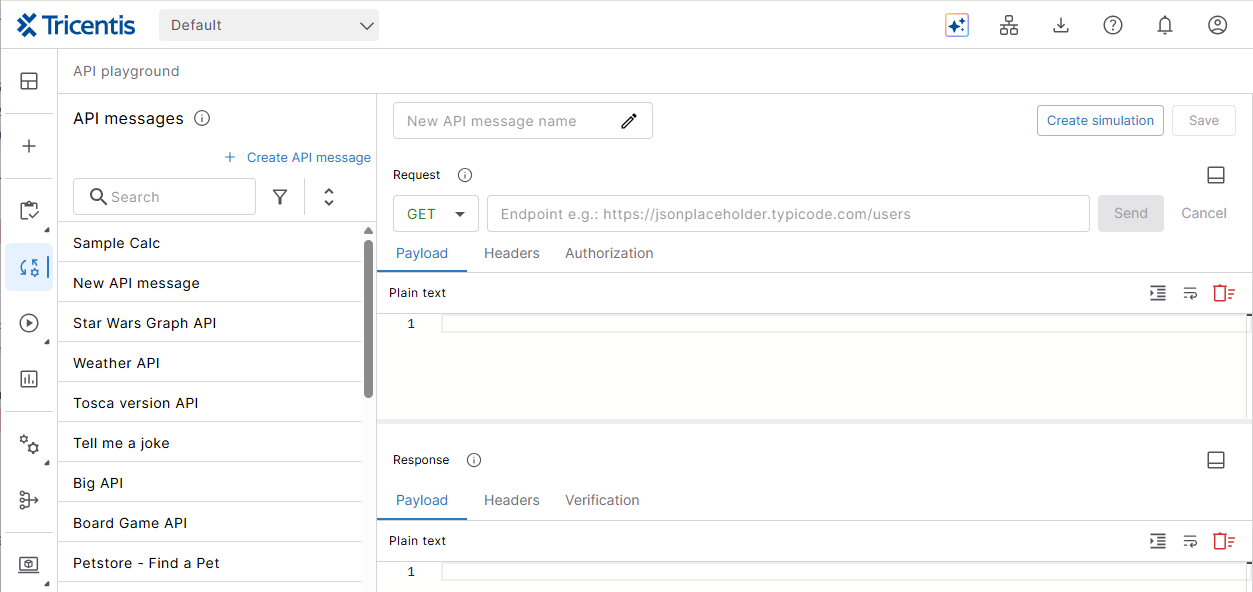Image resolution: width=1253 pixels, height=592 pixels.
Task: Open notifications bell icon
Action: pos(1165,26)
